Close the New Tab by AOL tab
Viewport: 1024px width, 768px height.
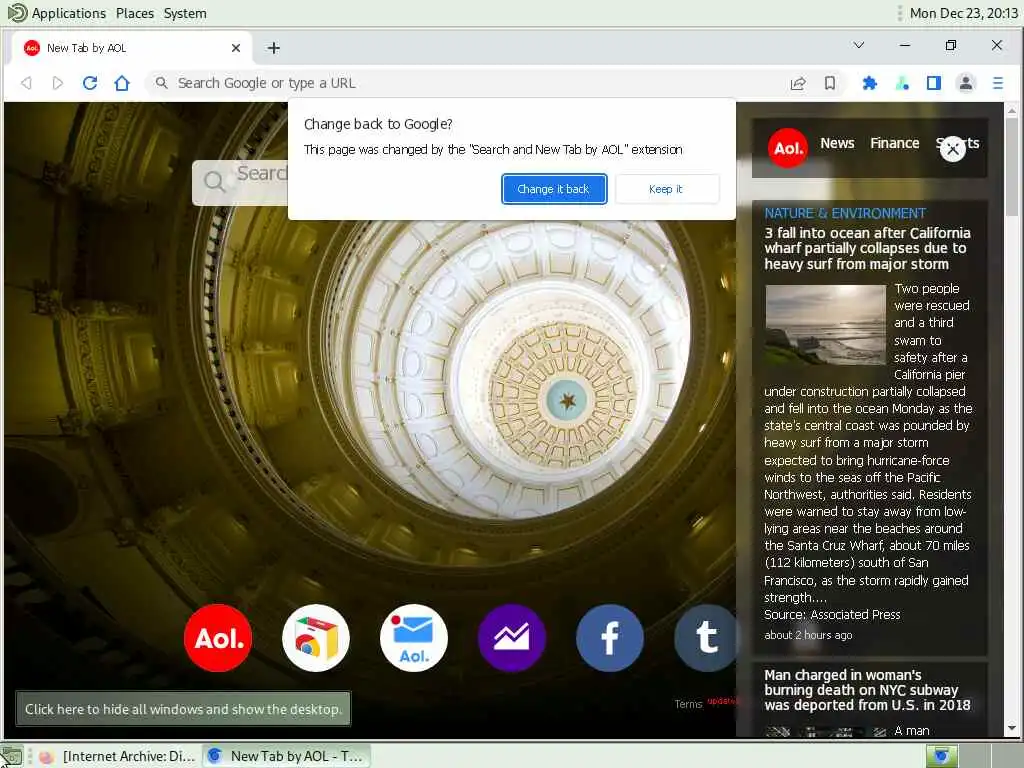tap(236, 48)
